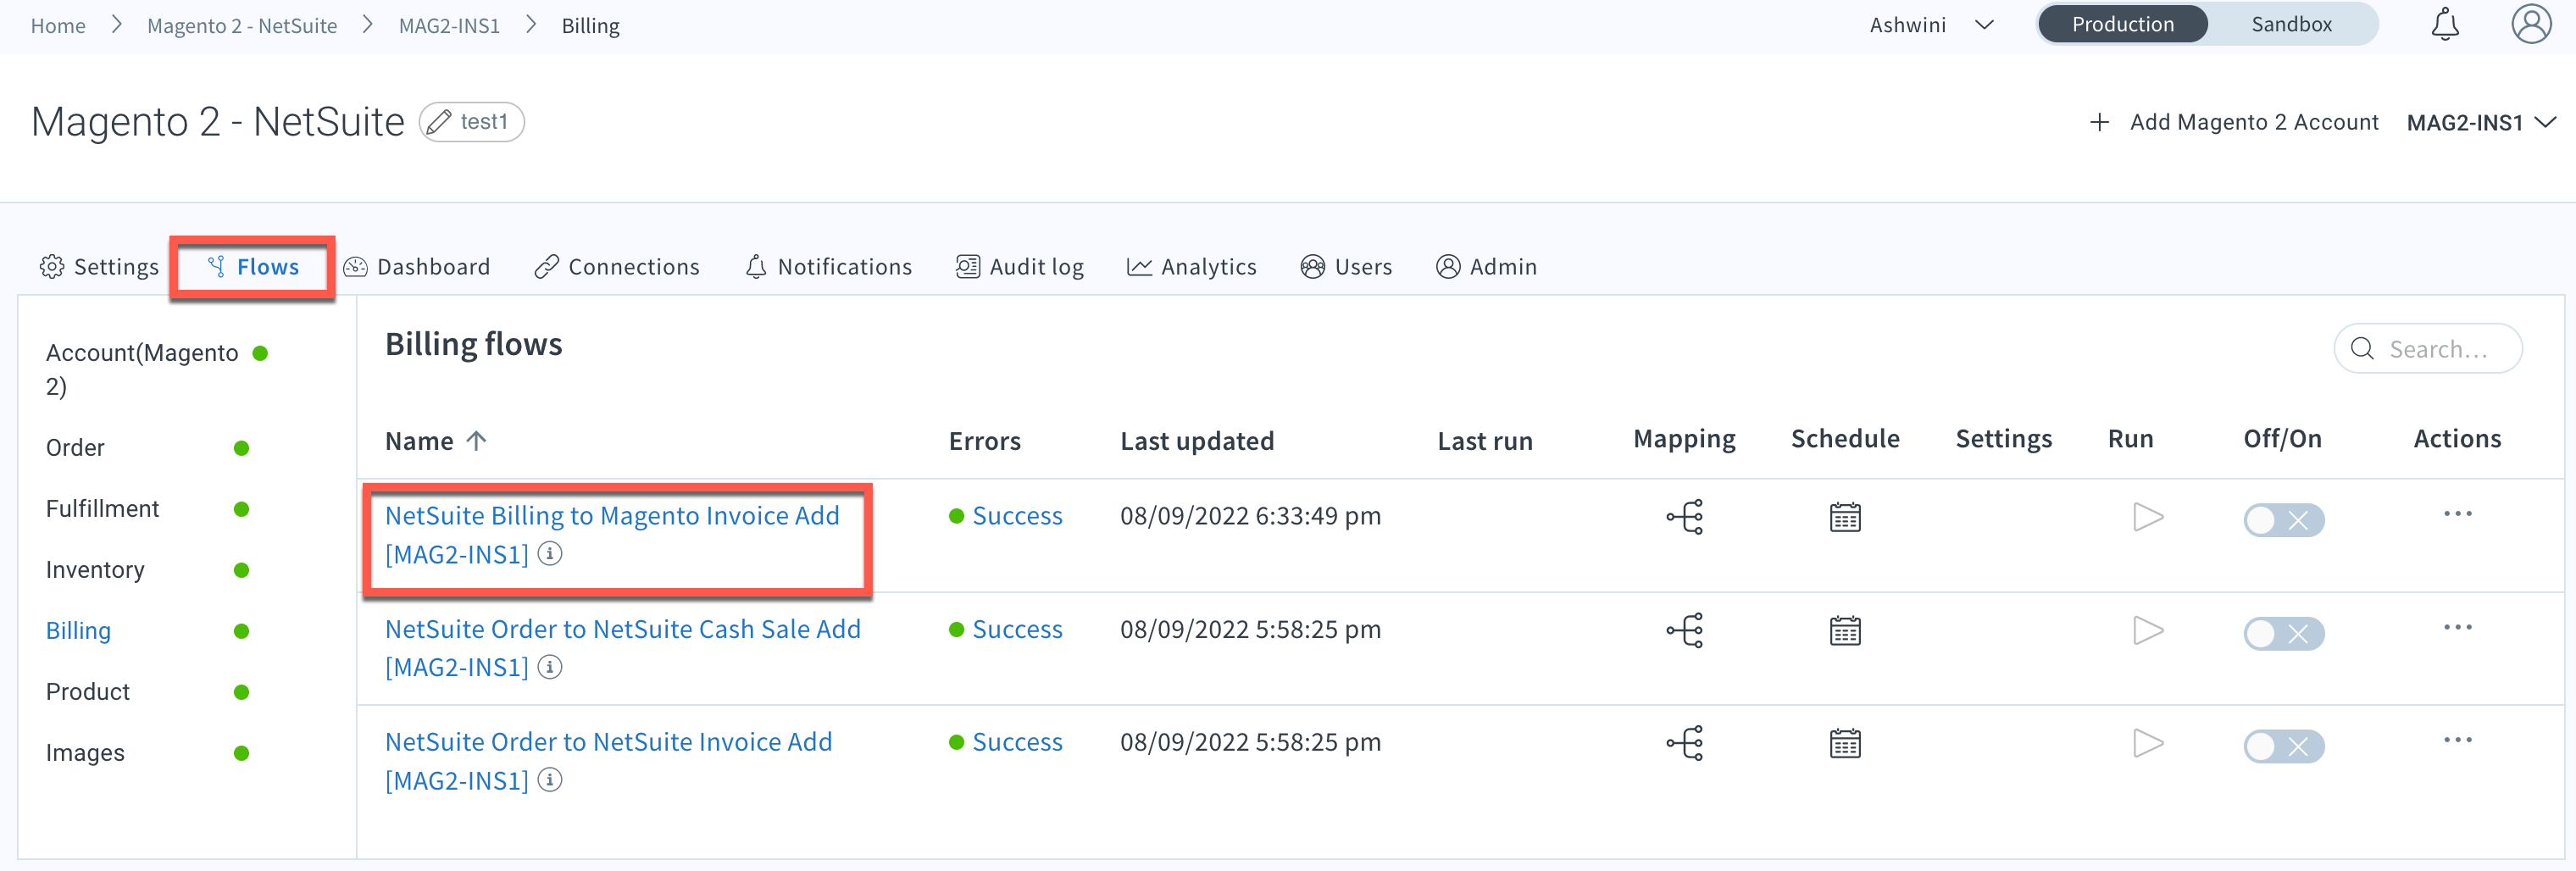Open the Users tab
Viewport: 2576px width, 871px height.
click(x=1346, y=267)
